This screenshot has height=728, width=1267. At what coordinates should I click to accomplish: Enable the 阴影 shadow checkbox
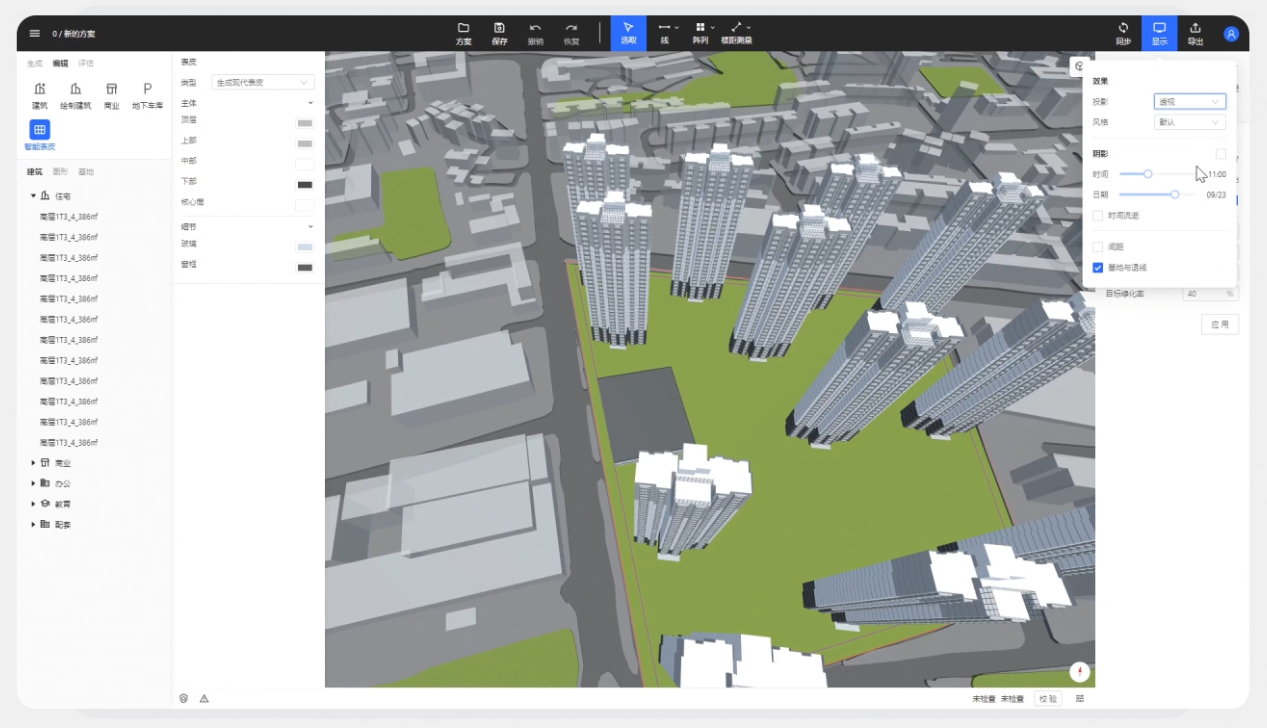click(x=1220, y=154)
